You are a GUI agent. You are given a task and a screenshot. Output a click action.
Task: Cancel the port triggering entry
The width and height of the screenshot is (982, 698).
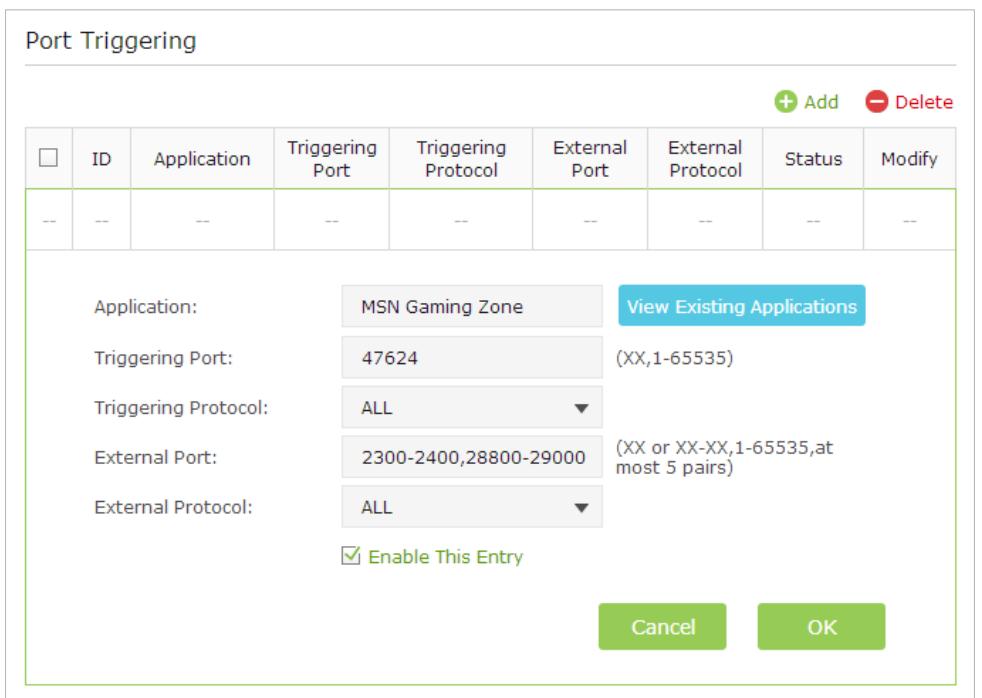coord(663,627)
